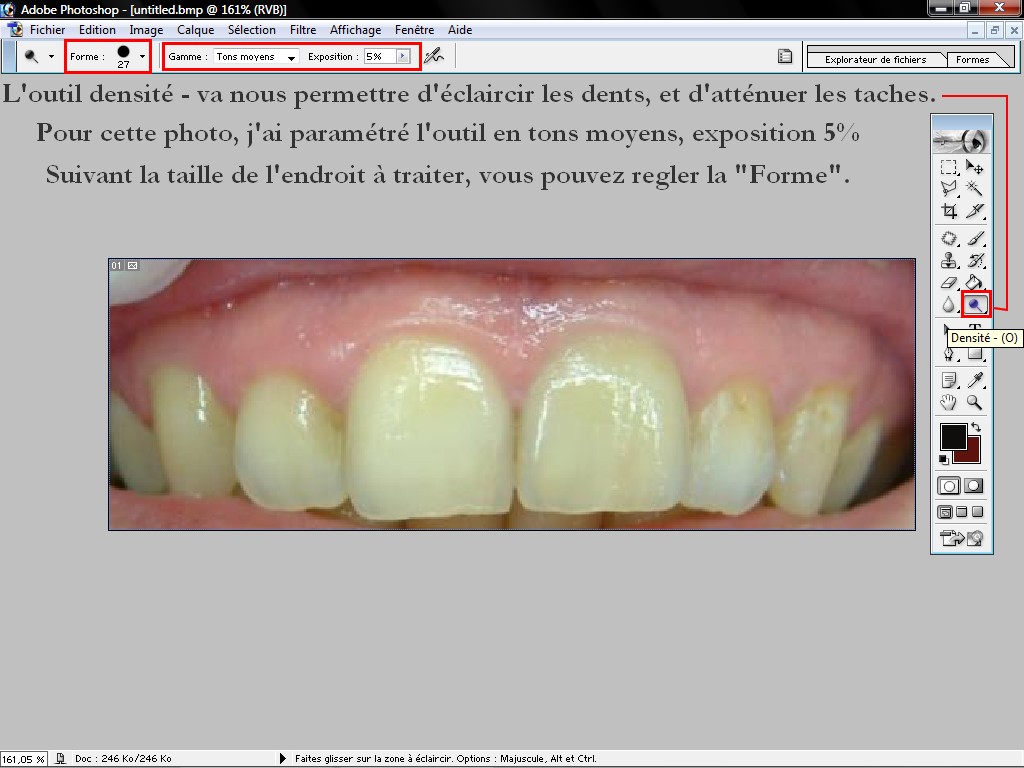
Task: Select the Paint Bucket tool
Action: [974, 282]
